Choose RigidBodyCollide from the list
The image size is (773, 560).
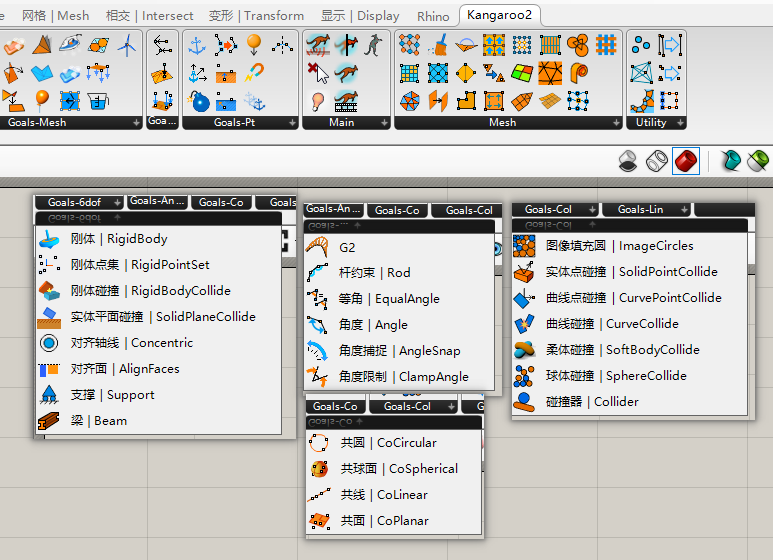[x=158, y=291]
